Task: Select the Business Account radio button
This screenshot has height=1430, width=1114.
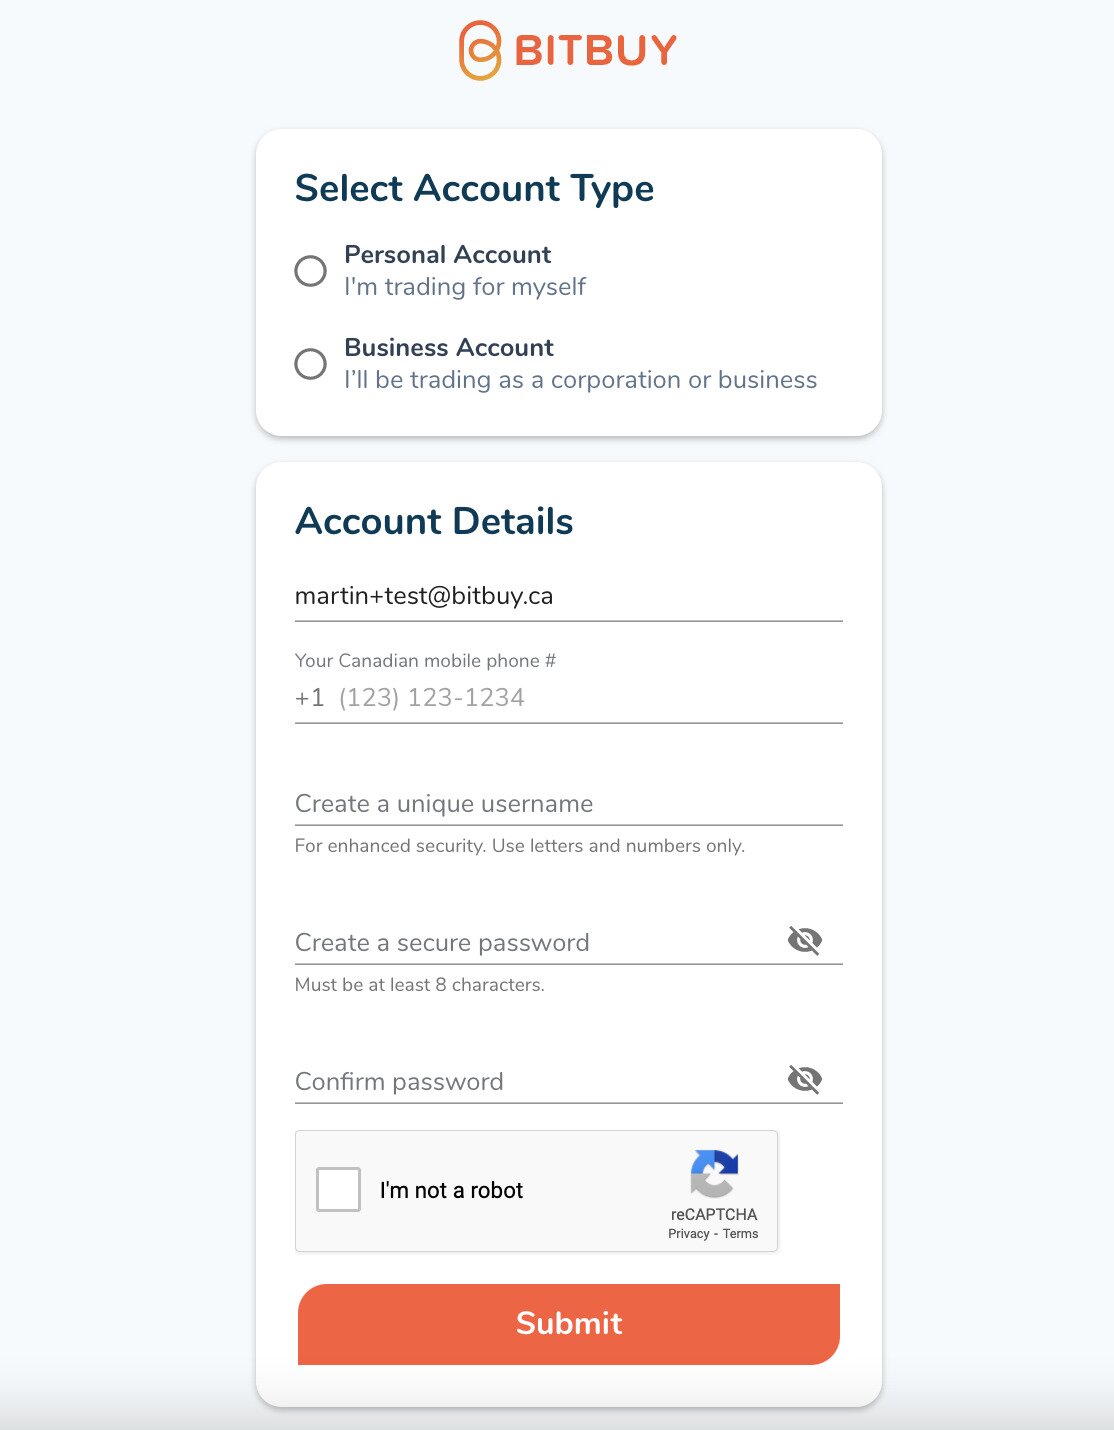Action: (311, 364)
